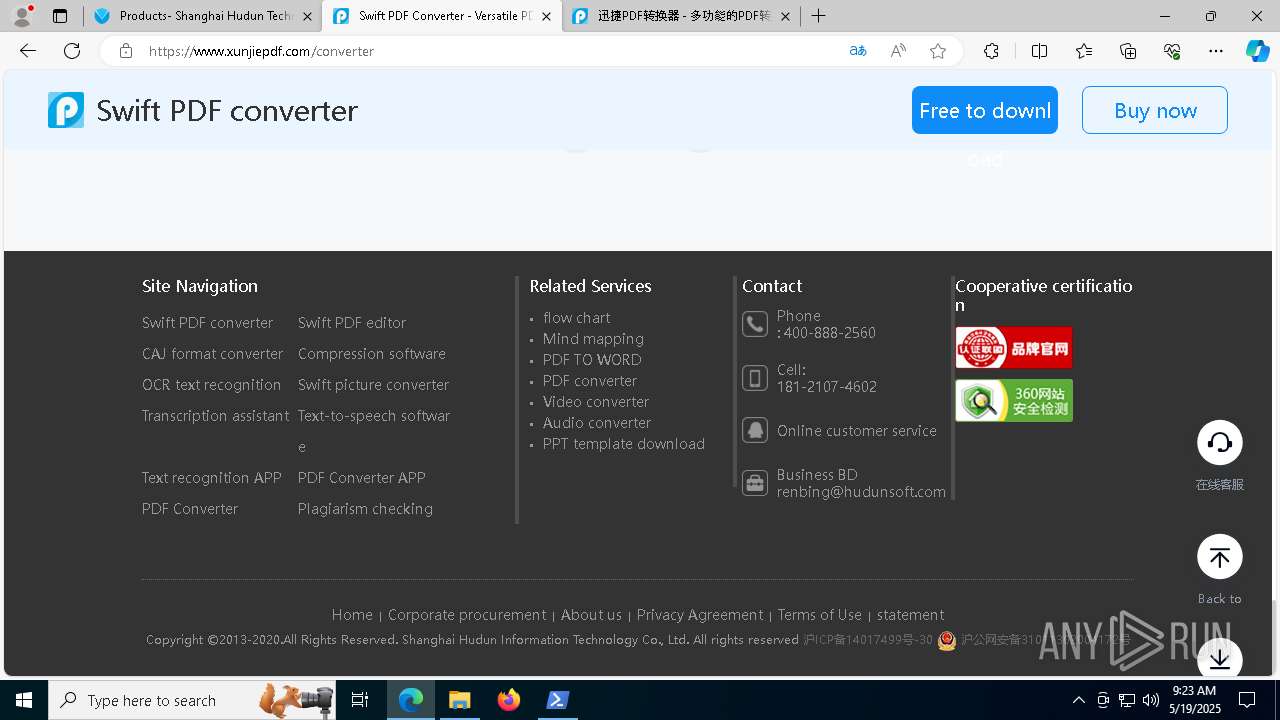
Task: Open PDF converter related service
Action: (590, 381)
